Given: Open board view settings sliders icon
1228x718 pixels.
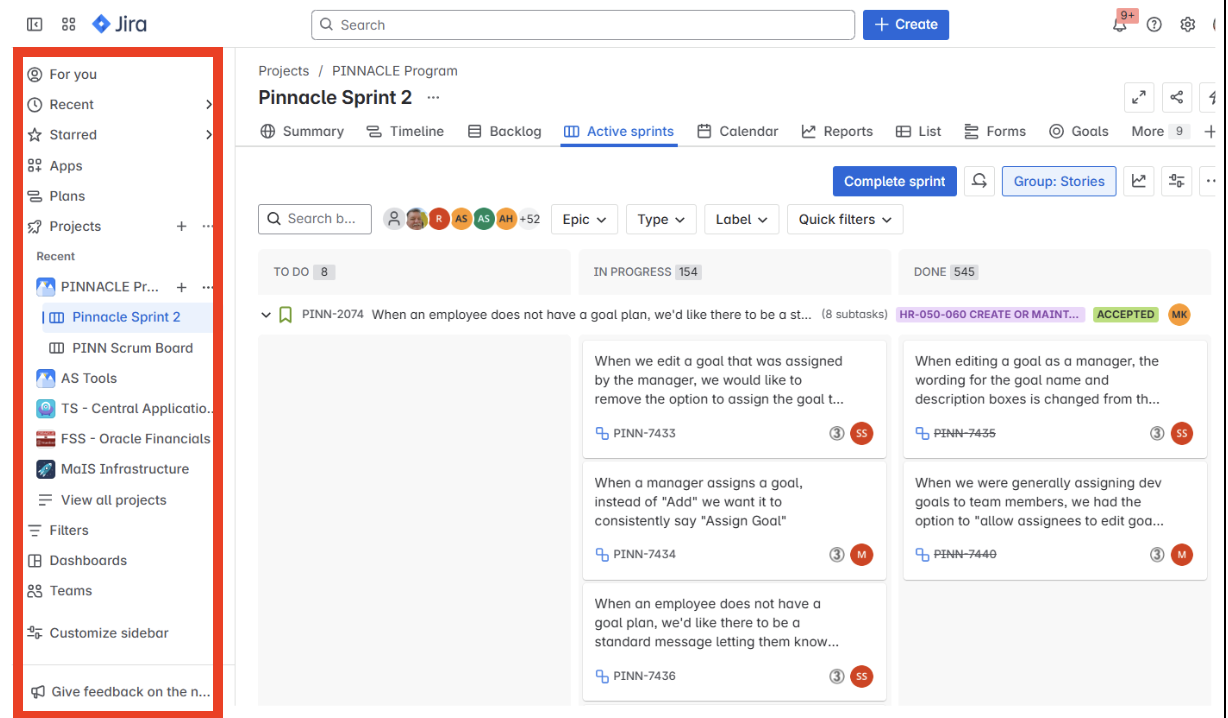Looking at the screenshot, I should click(1177, 181).
